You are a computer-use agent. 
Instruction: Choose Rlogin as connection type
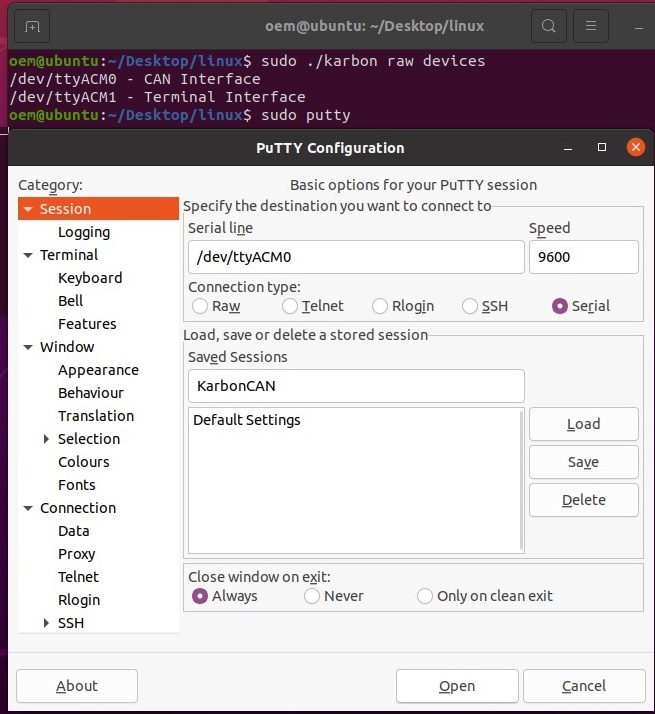pos(380,306)
